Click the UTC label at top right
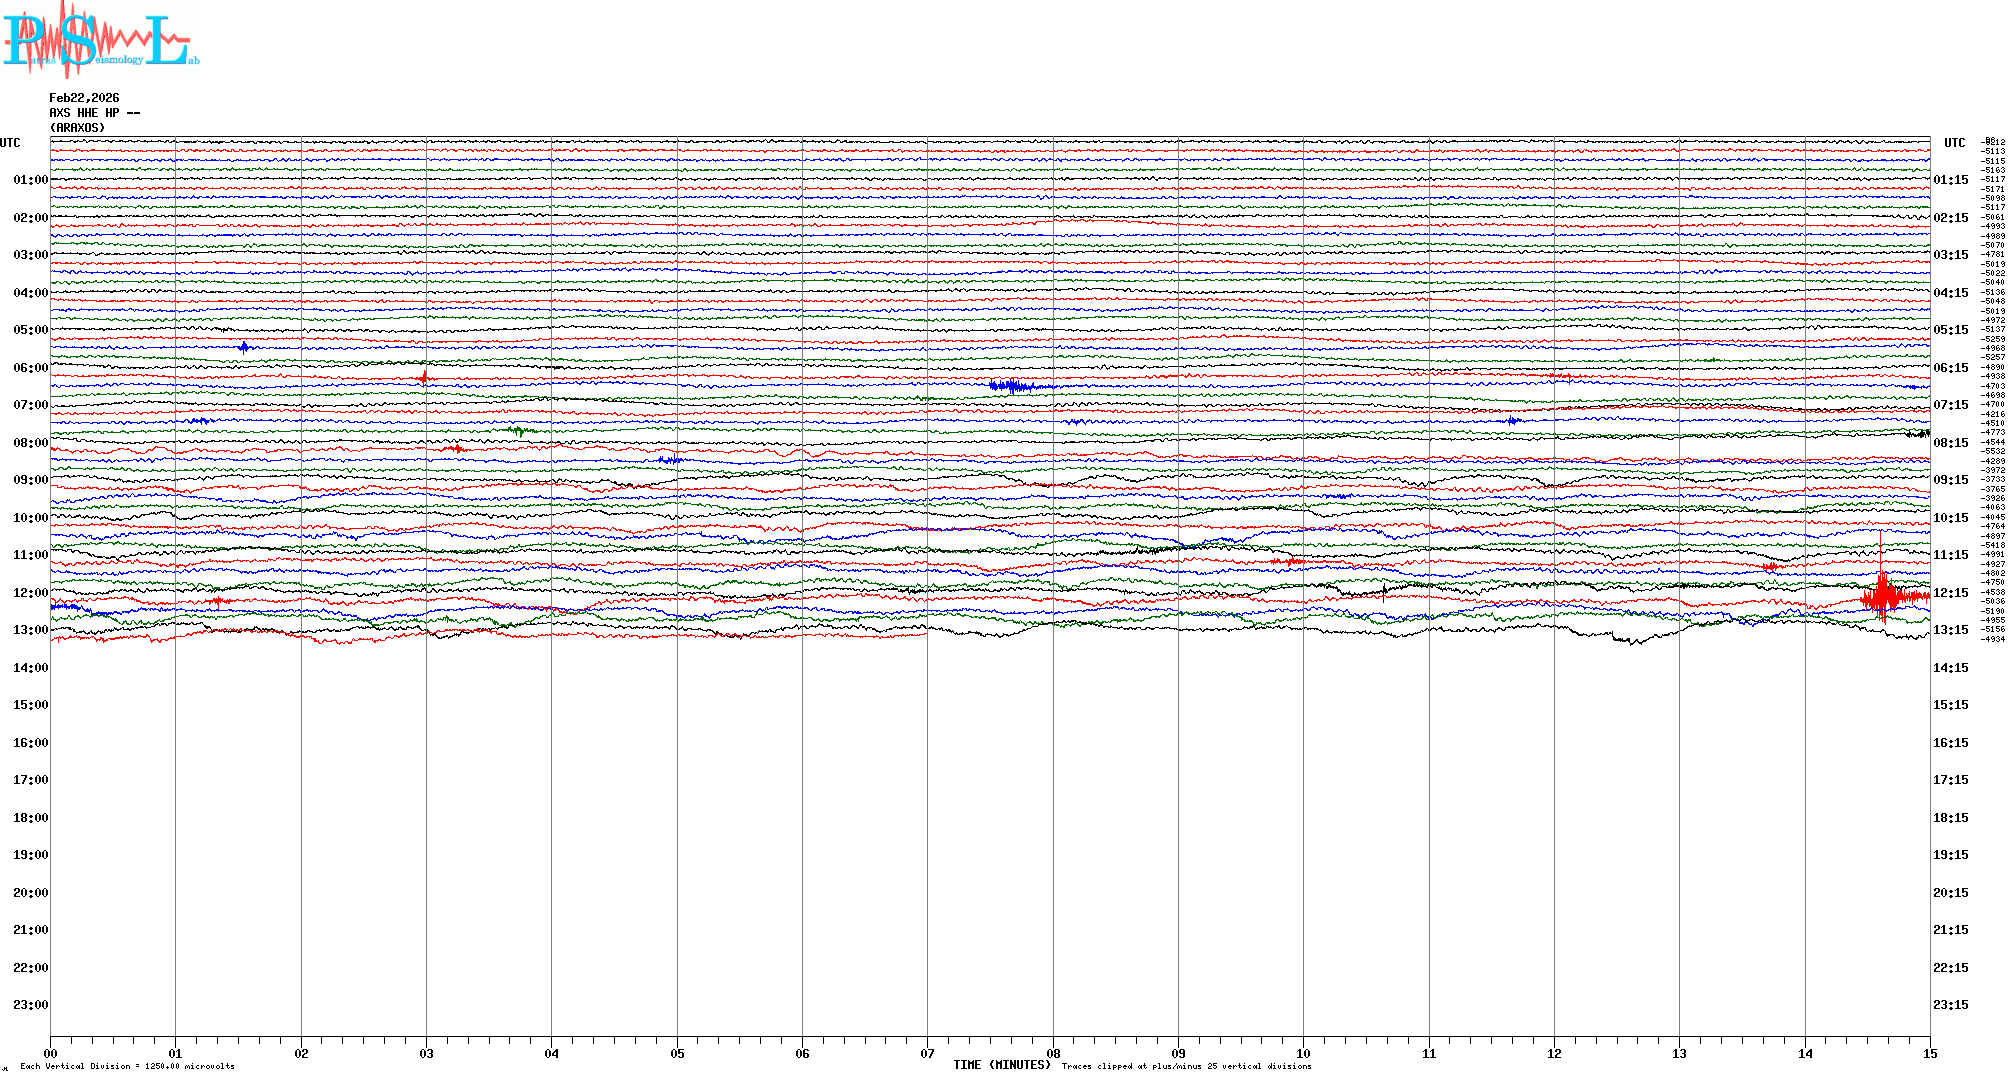 point(1954,143)
